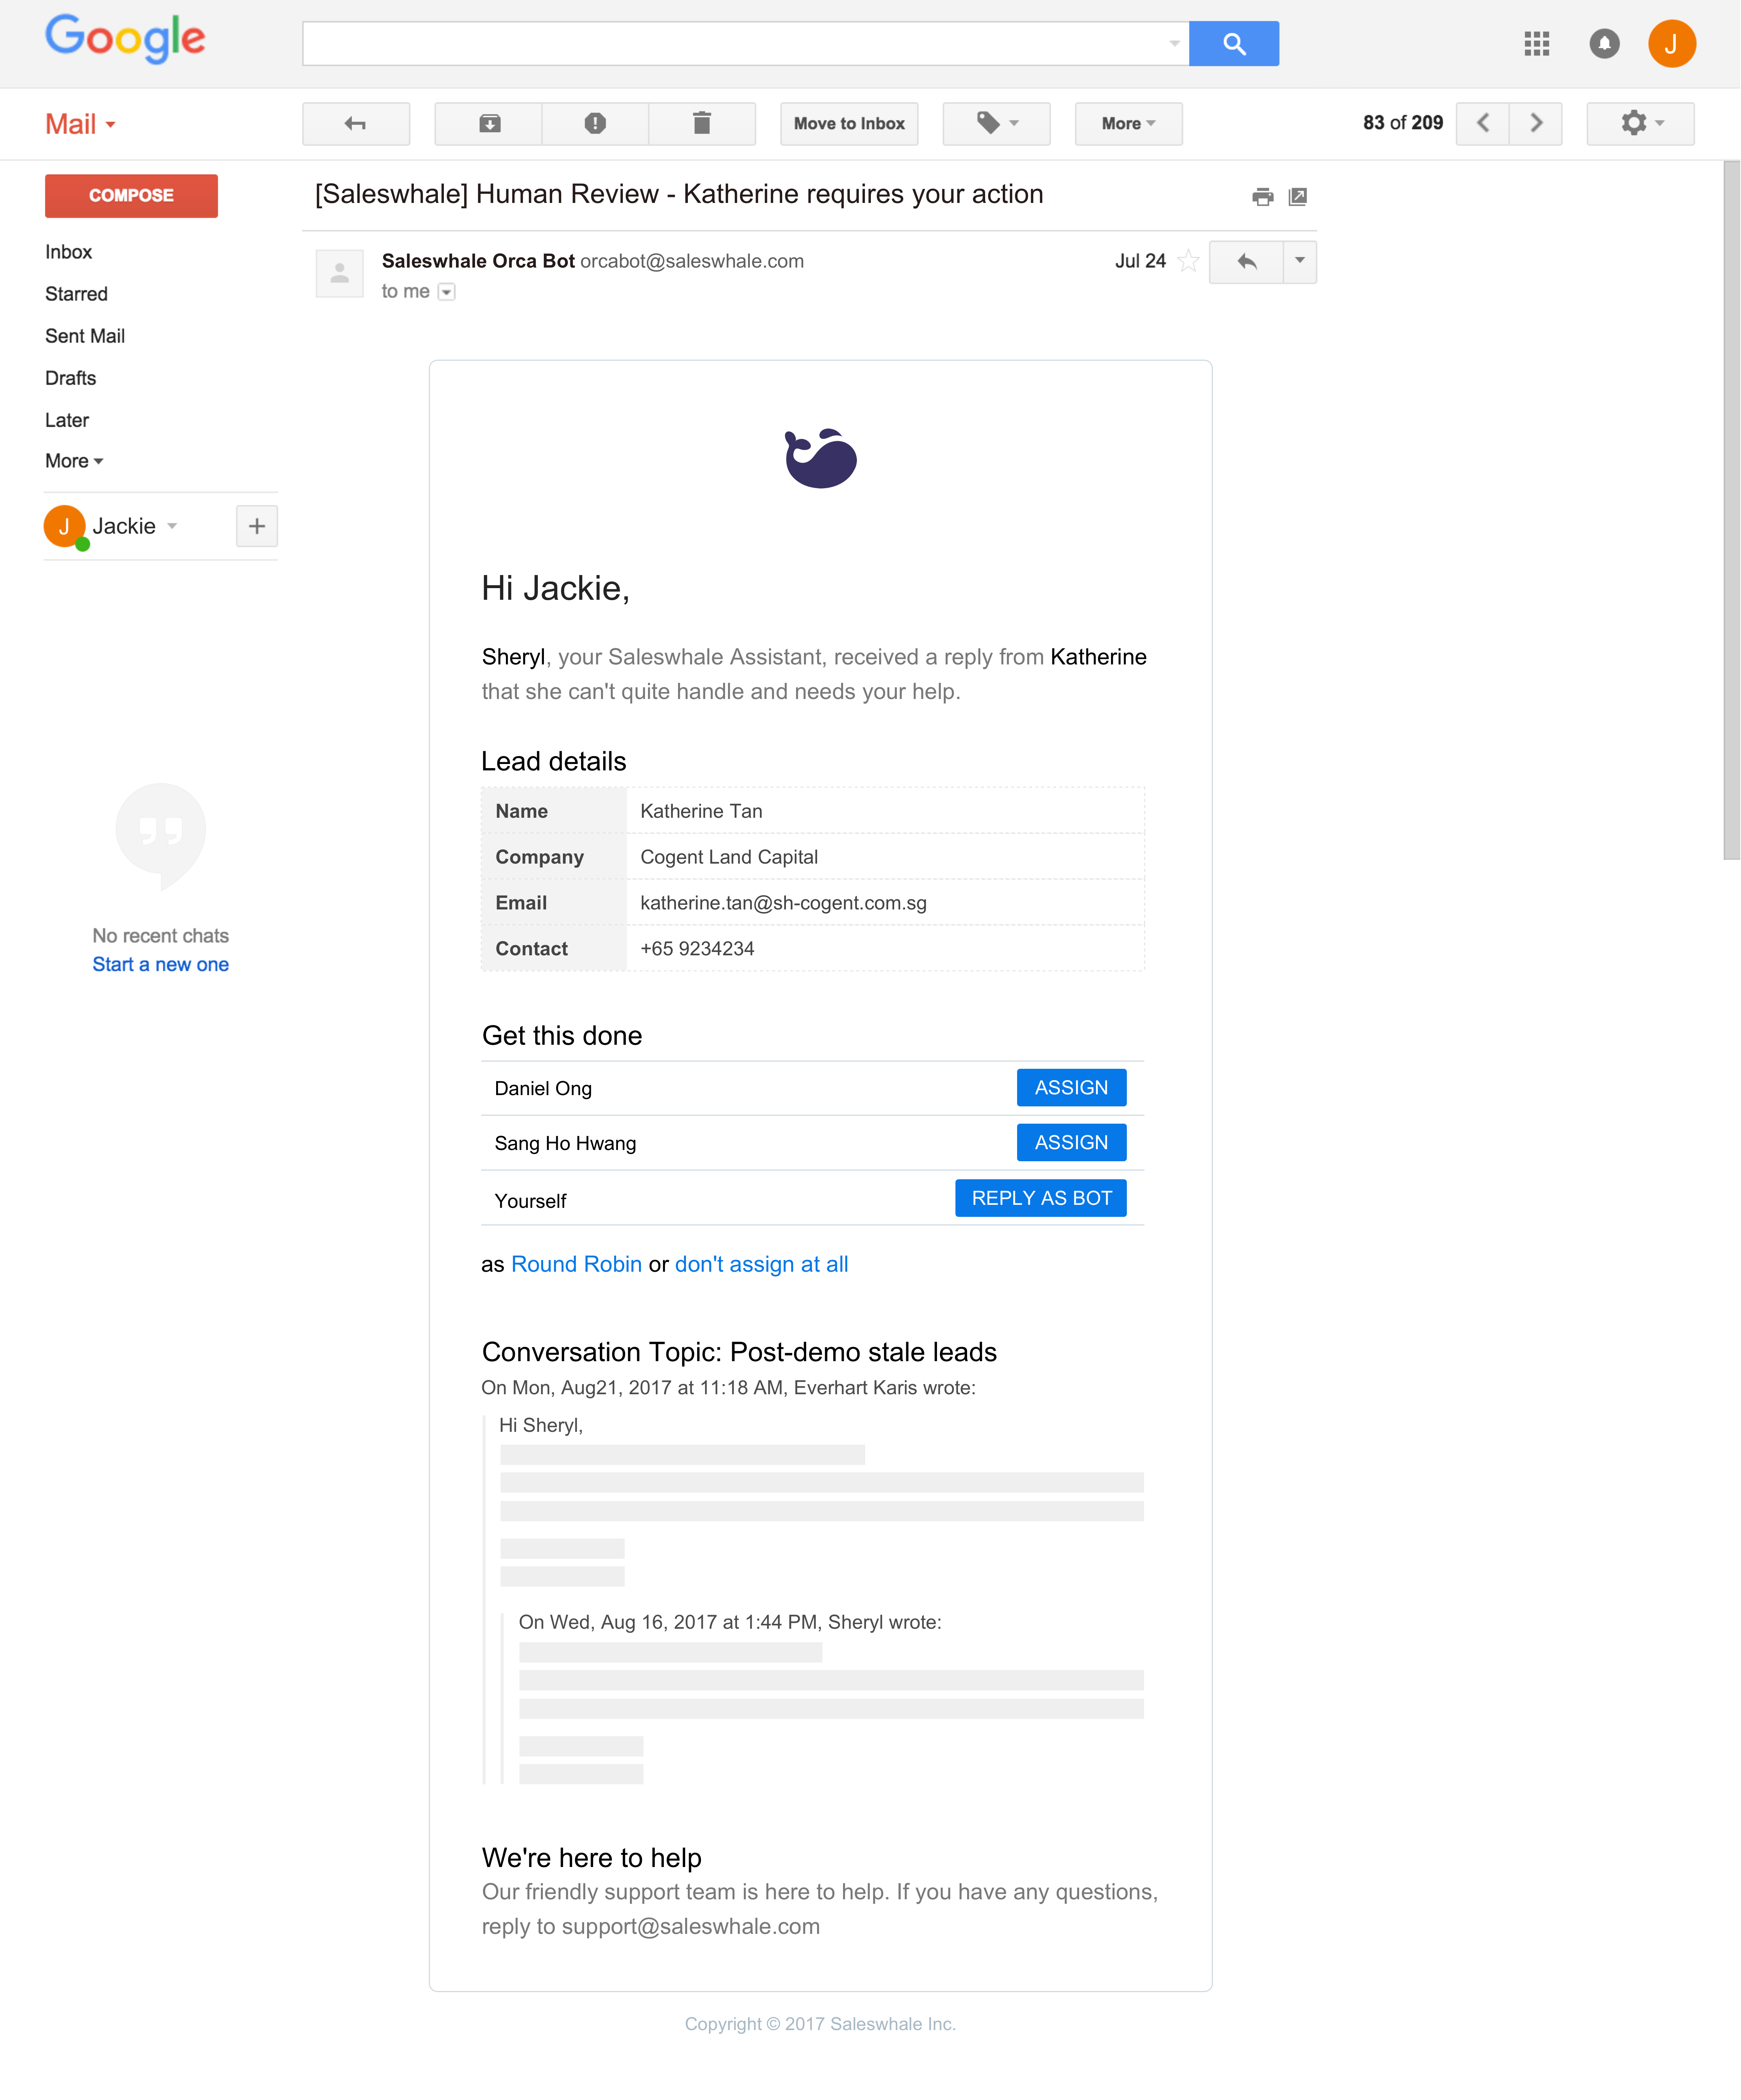Delete this email with trash icon
The width and height of the screenshot is (1741, 2100).
tap(702, 124)
